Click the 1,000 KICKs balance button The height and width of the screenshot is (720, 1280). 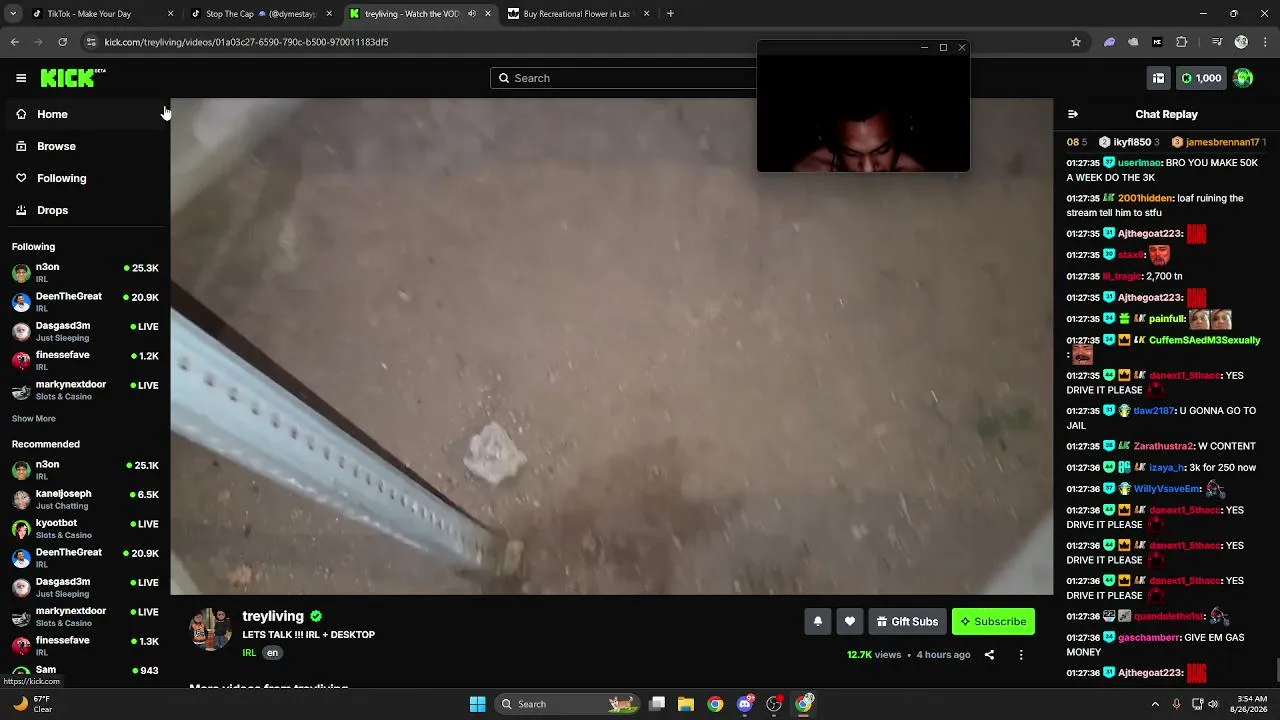click(1201, 78)
